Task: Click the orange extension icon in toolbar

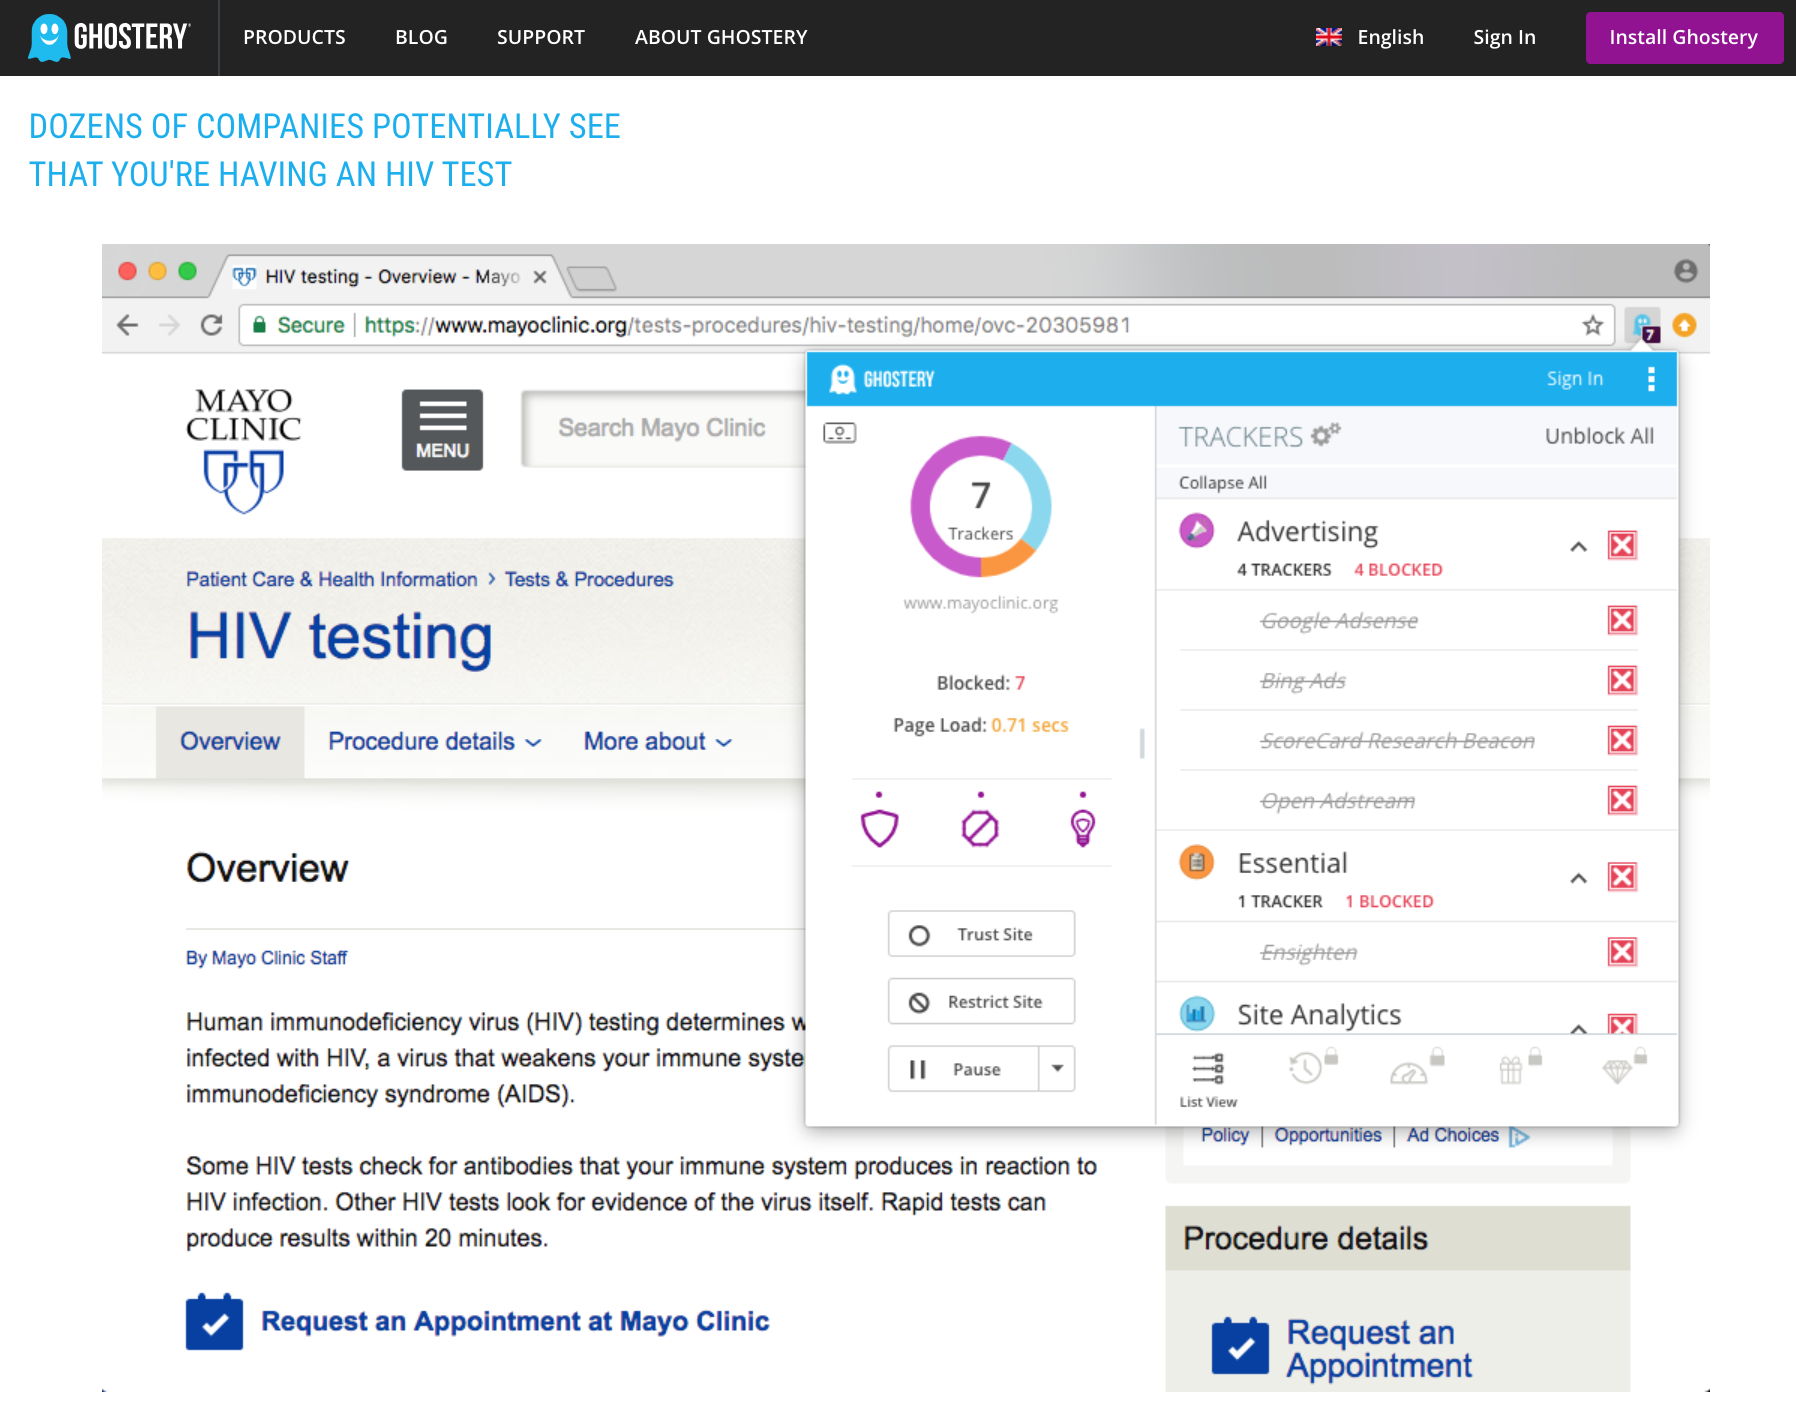Action: [1684, 325]
